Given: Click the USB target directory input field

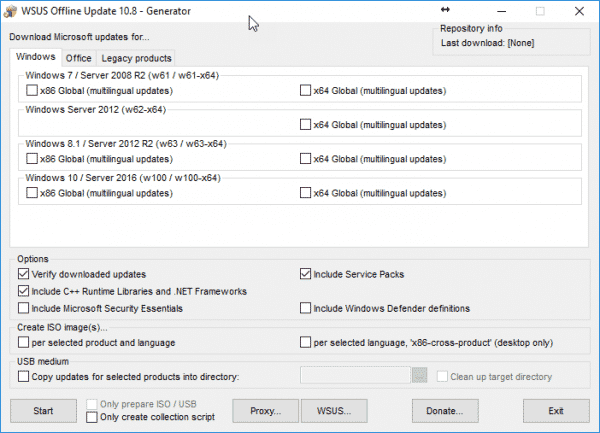Looking at the screenshot, I should coord(355,376).
